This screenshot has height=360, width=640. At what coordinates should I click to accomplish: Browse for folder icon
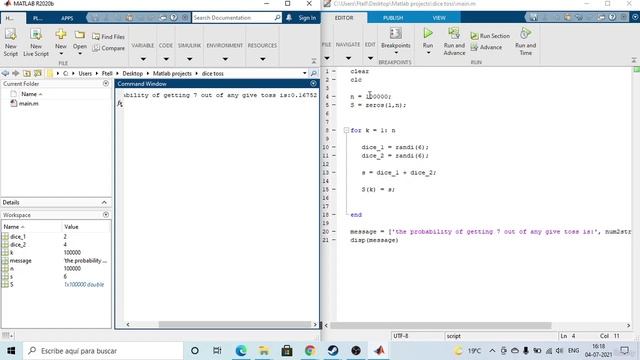(x=38, y=73)
